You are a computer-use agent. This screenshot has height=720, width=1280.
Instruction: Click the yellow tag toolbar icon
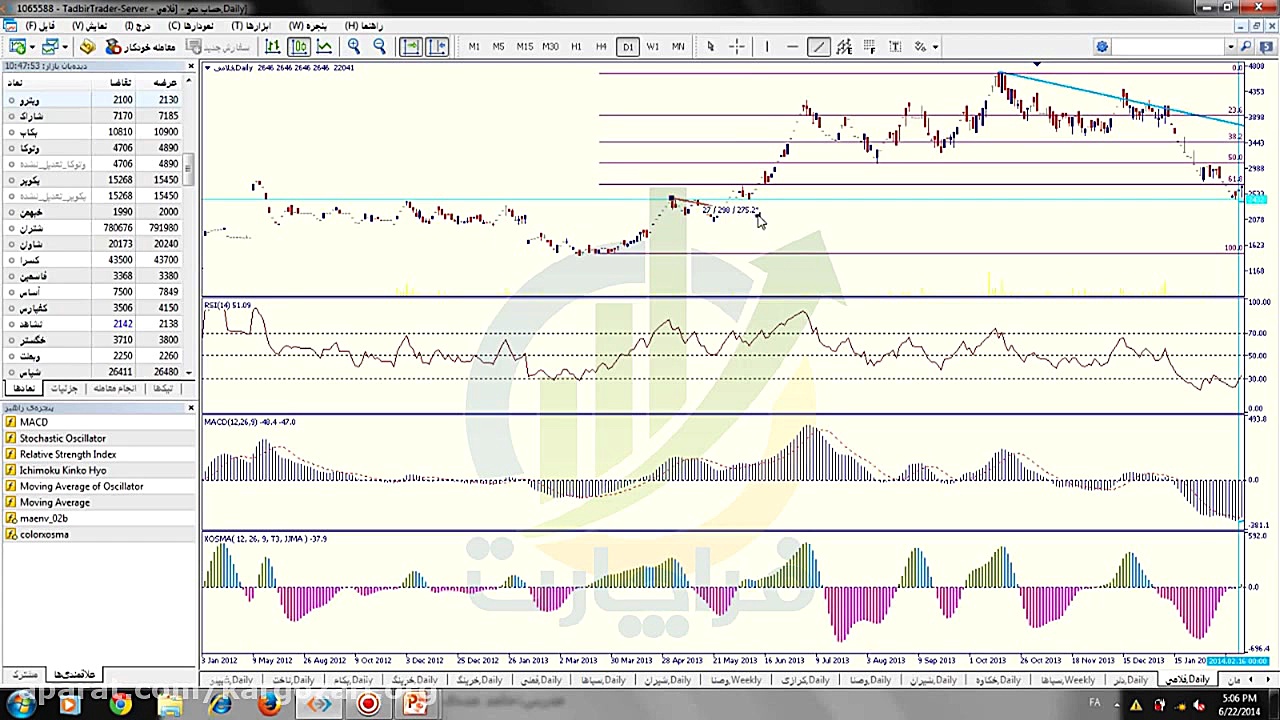tap(87, 46)
